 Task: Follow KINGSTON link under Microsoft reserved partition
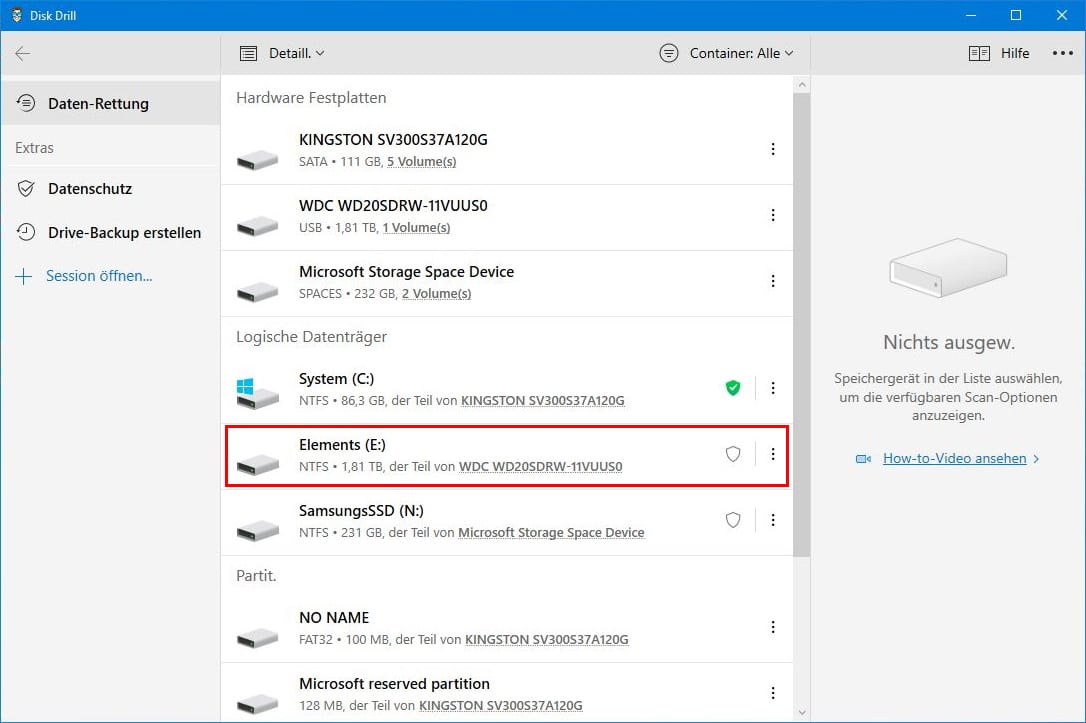click(x=501, y=705)
